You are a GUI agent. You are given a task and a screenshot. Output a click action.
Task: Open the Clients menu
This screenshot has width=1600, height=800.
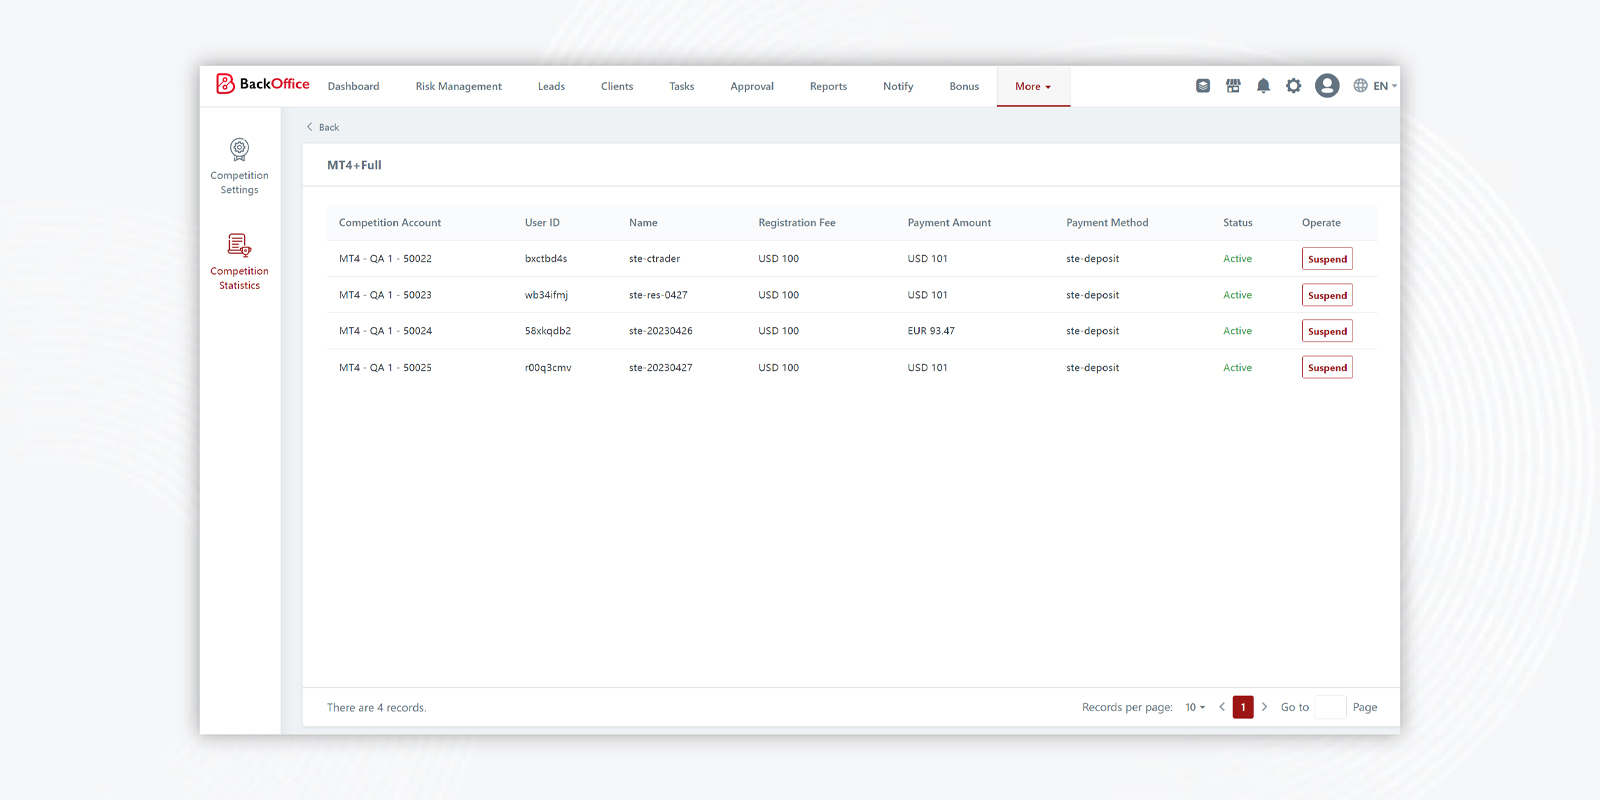click(617, 87)
